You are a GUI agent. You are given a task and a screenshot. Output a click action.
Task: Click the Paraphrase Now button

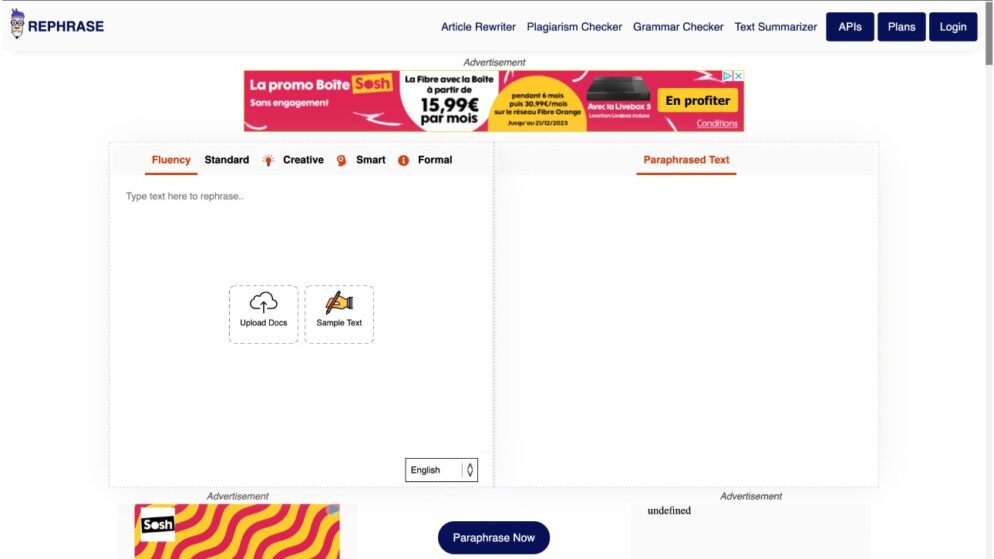click(494, 537)
